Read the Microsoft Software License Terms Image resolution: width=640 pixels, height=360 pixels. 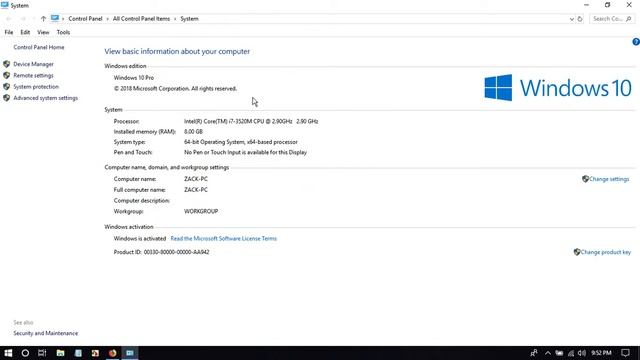pos(224,239)
